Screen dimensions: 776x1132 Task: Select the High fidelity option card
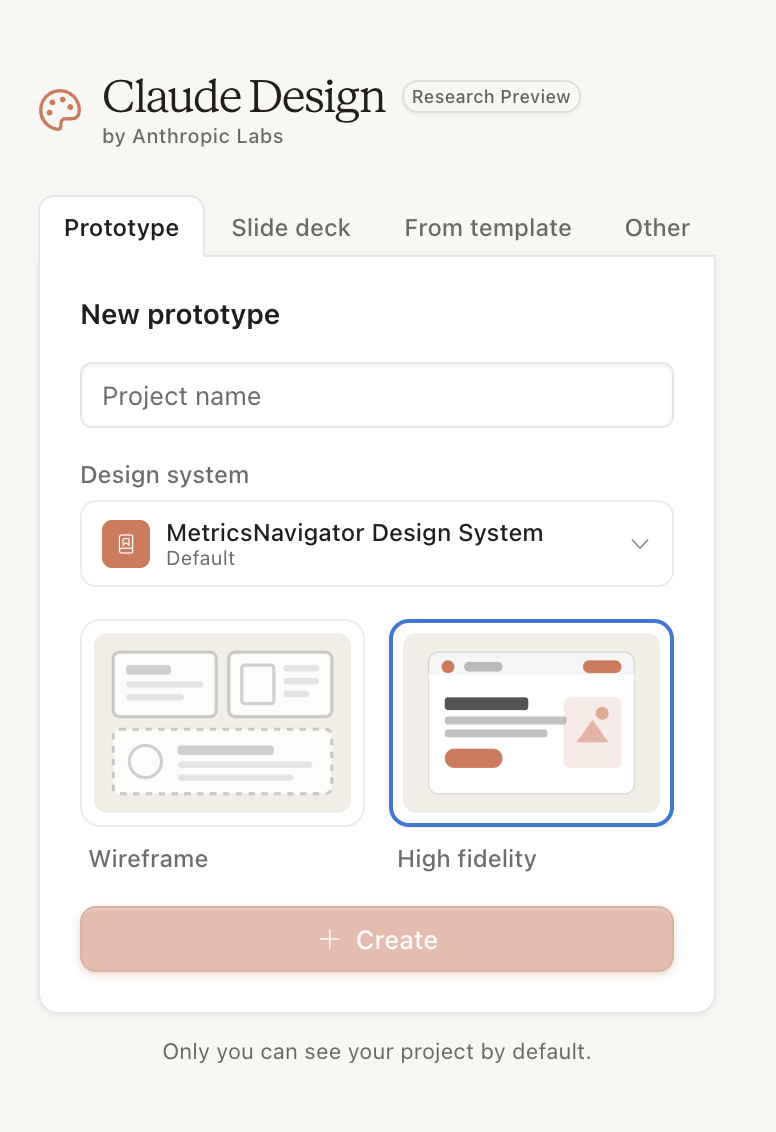tap(531, 723)
